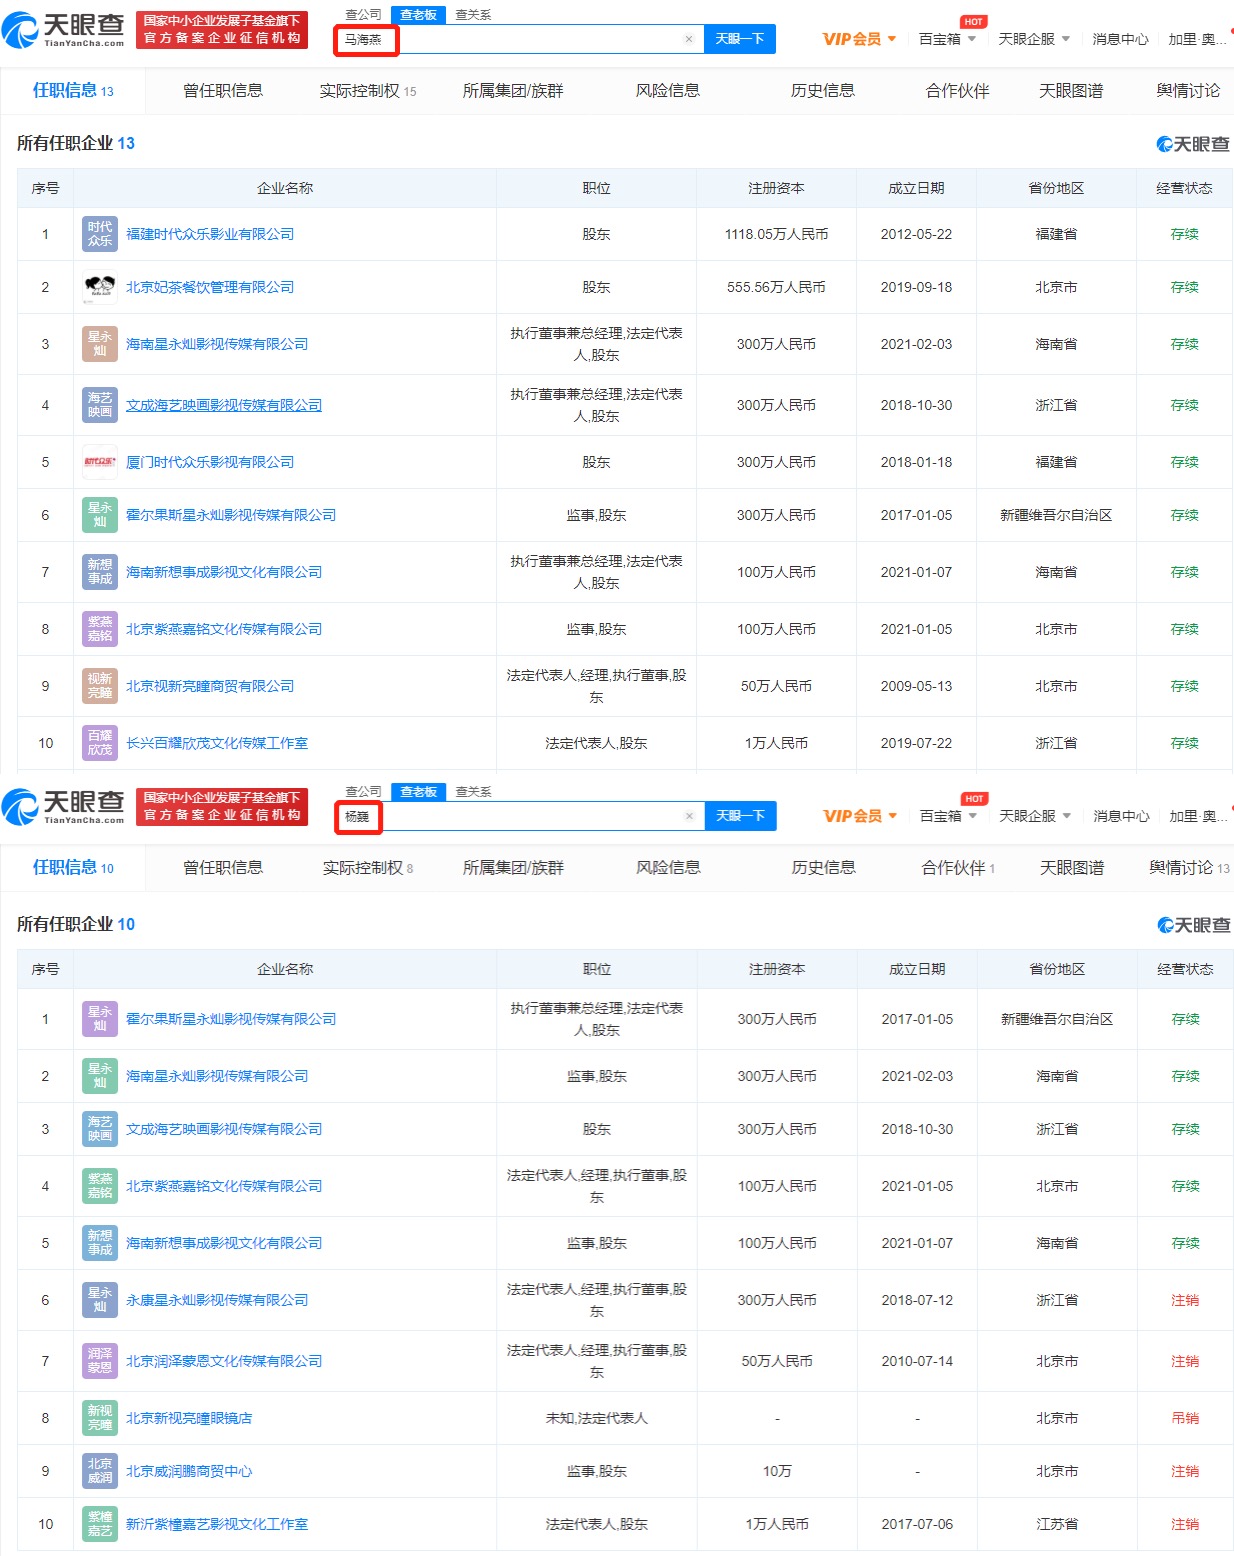The image size is (1234, 1556).
Task: Open company link 北京润泽蒙恩文化传媒有限公司
Action: (x=224, y=1361)
